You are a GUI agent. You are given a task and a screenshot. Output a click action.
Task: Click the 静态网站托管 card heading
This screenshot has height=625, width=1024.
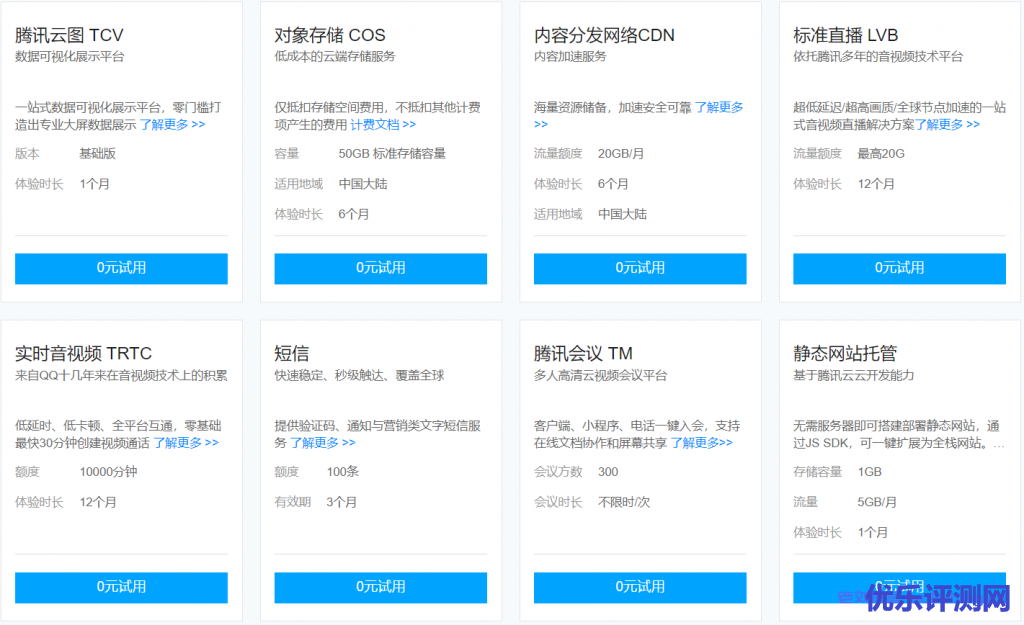tap(845, 354)
